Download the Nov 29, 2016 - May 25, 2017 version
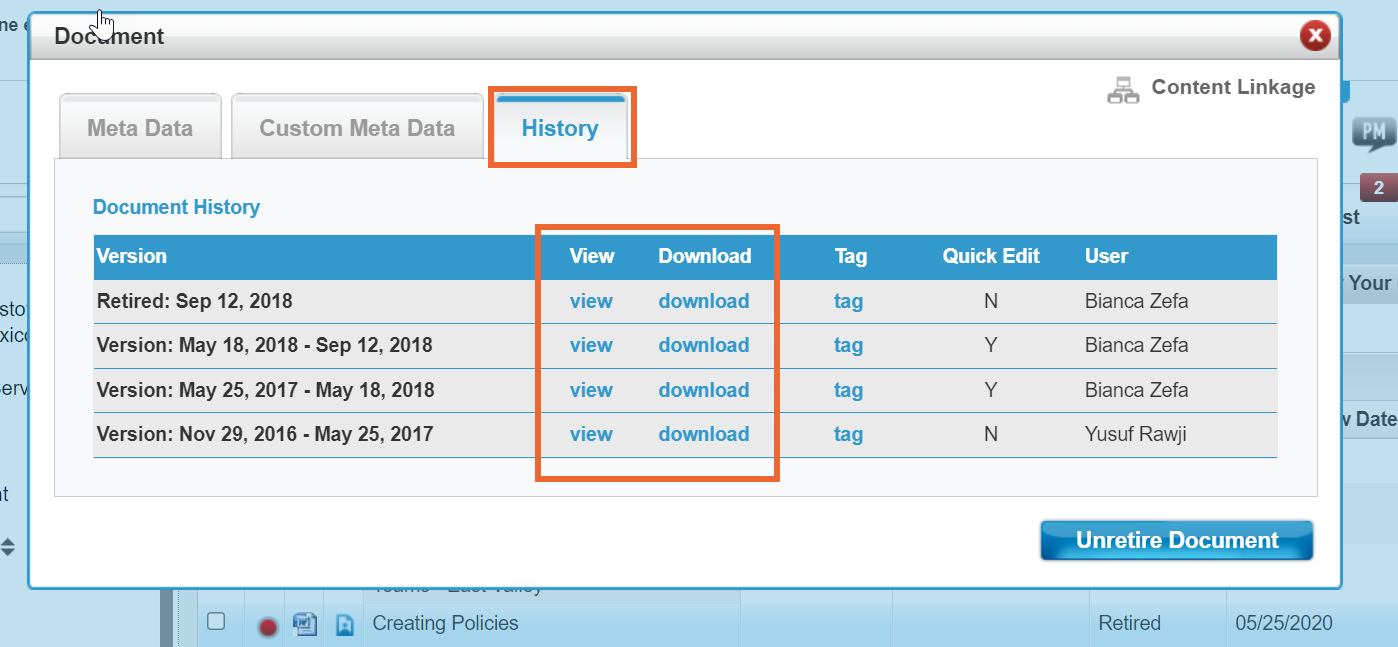 (704, 434)
